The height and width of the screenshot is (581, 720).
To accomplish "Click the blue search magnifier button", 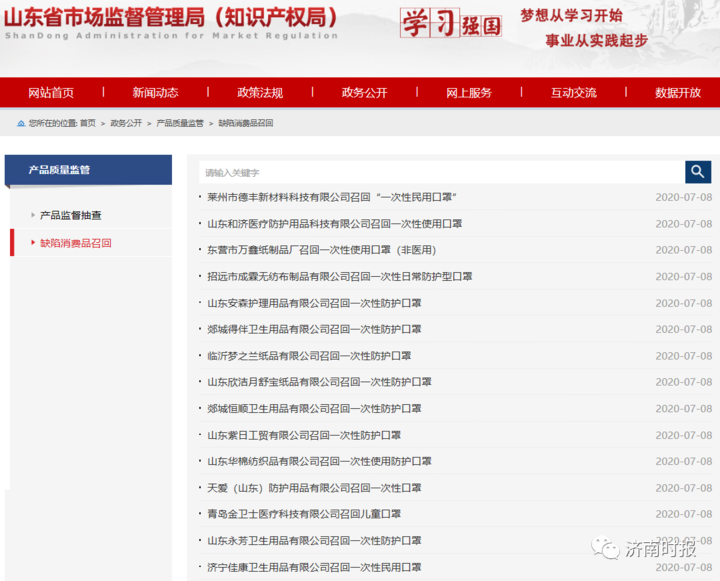I will click(x=698, y=172).
